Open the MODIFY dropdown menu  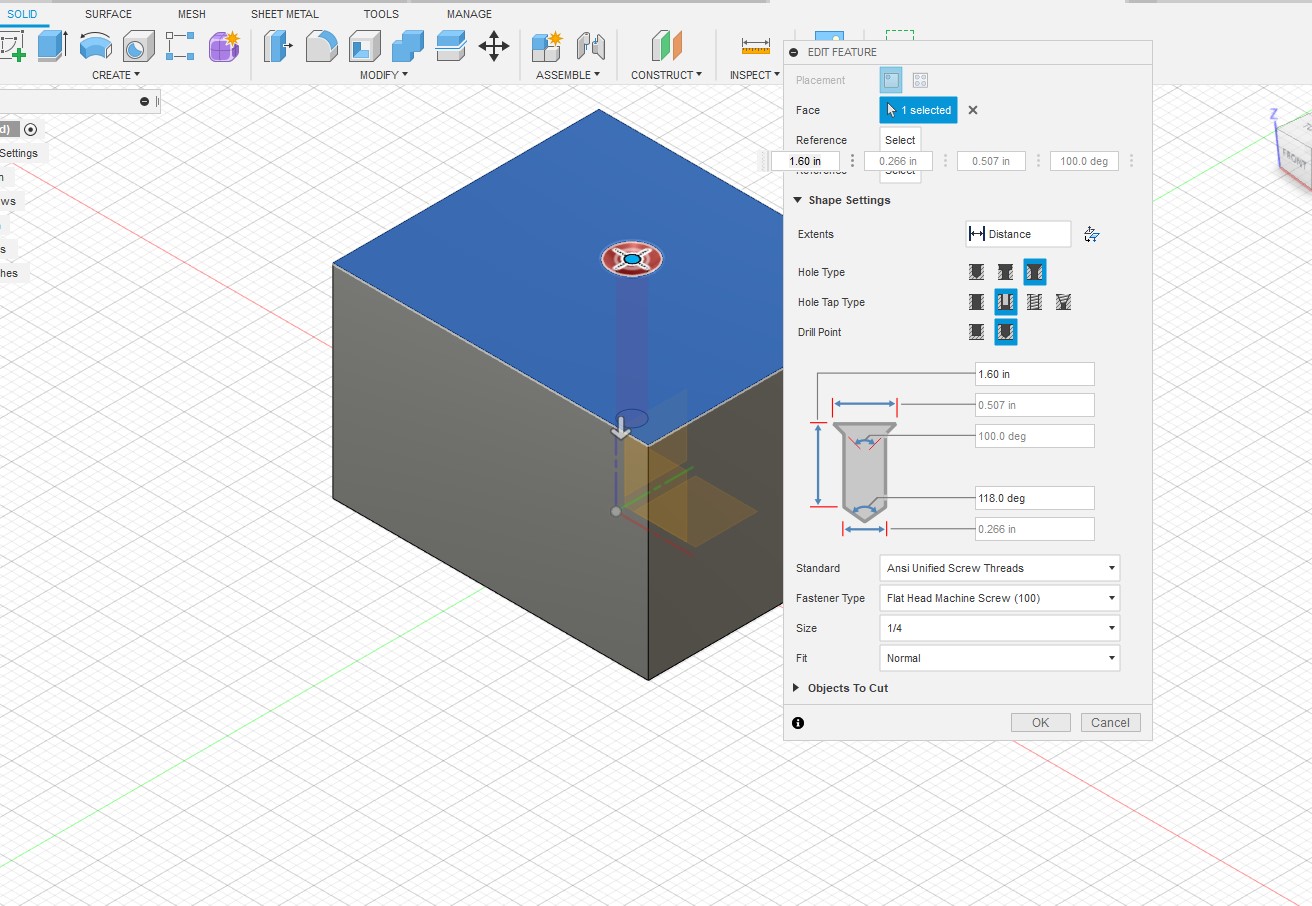(x=384, y=75)
